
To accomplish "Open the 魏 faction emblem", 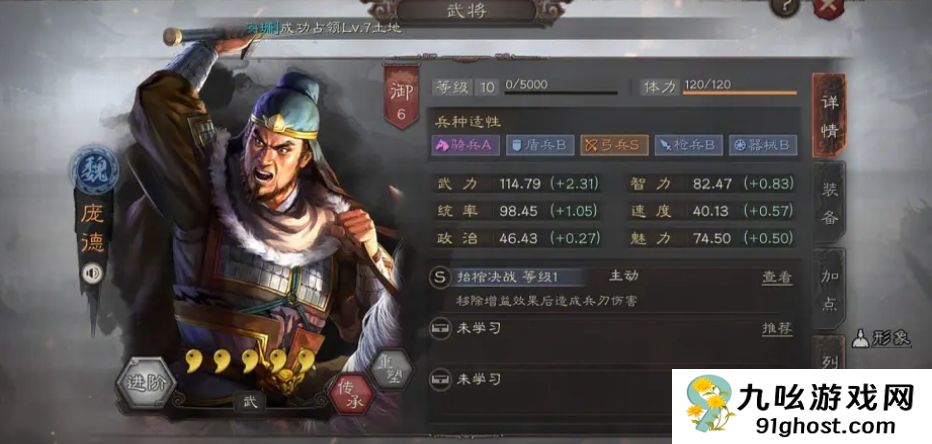I will click(95, 169).
